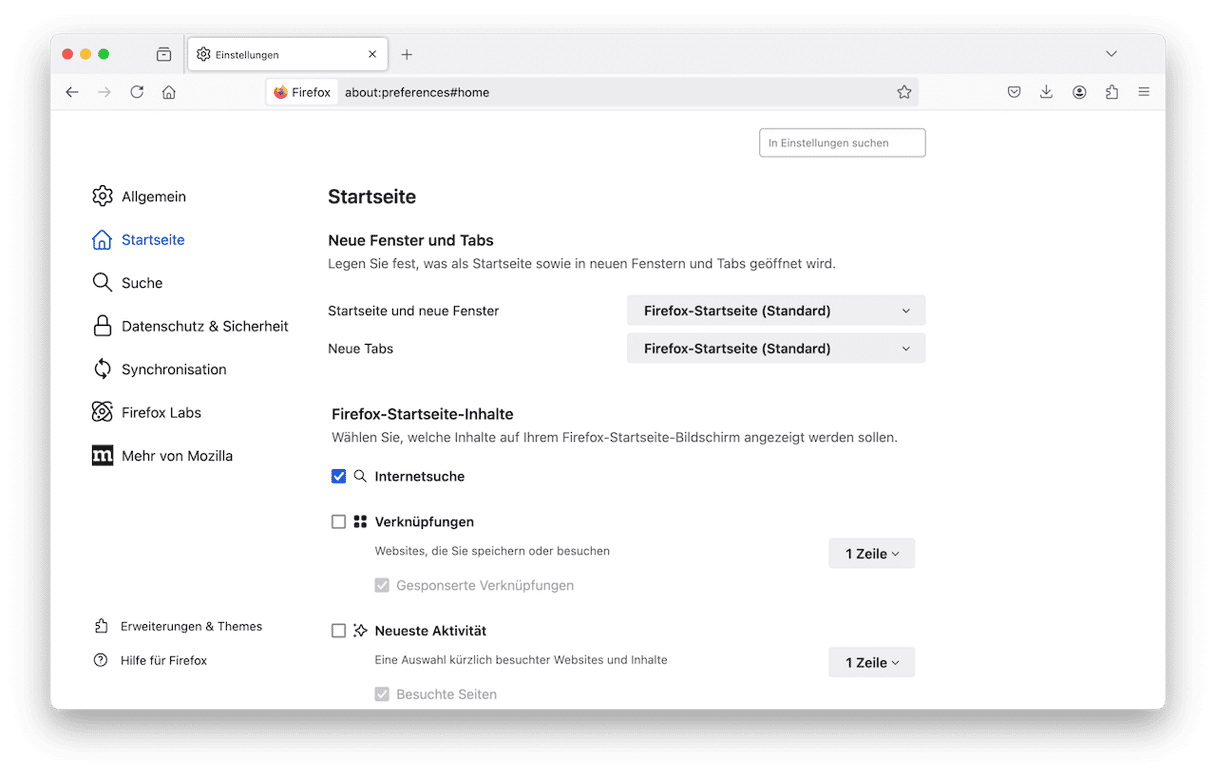Open the extensions puzzle icon
This screenshot has height=776, width=1216.
1112,92
